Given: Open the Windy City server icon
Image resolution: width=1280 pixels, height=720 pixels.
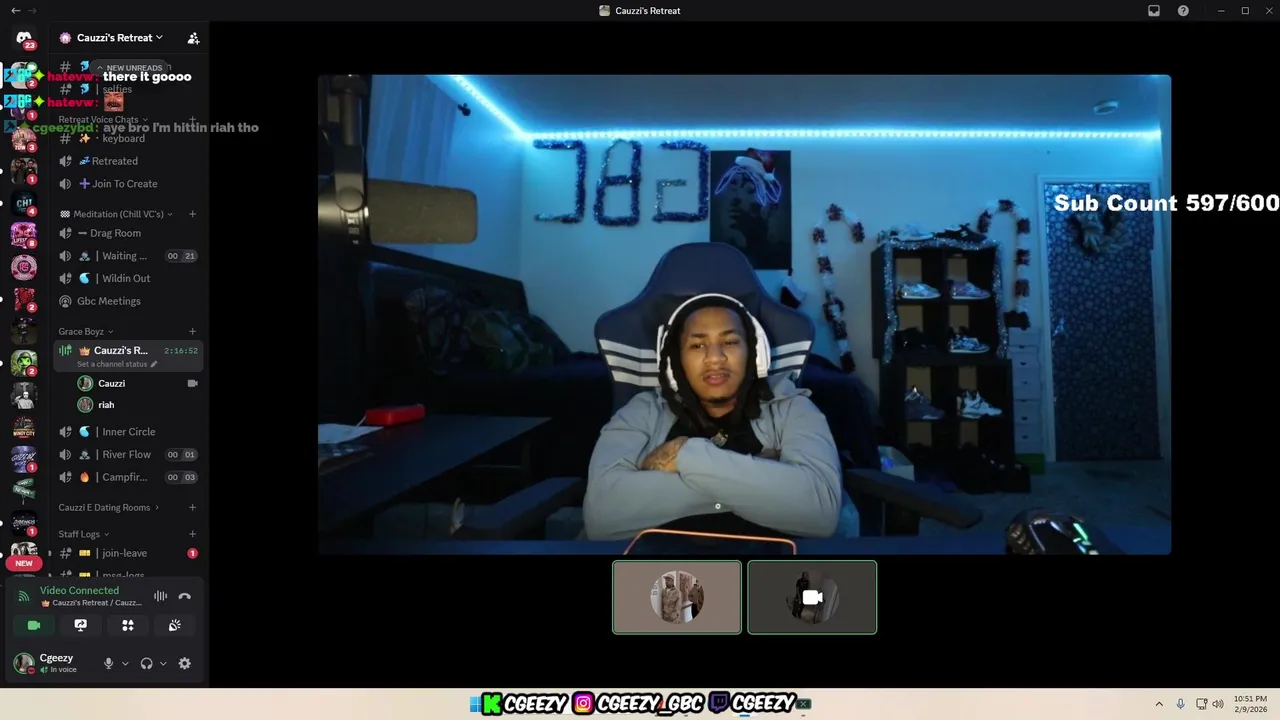Looking at the screenshot, I should 24,427.
